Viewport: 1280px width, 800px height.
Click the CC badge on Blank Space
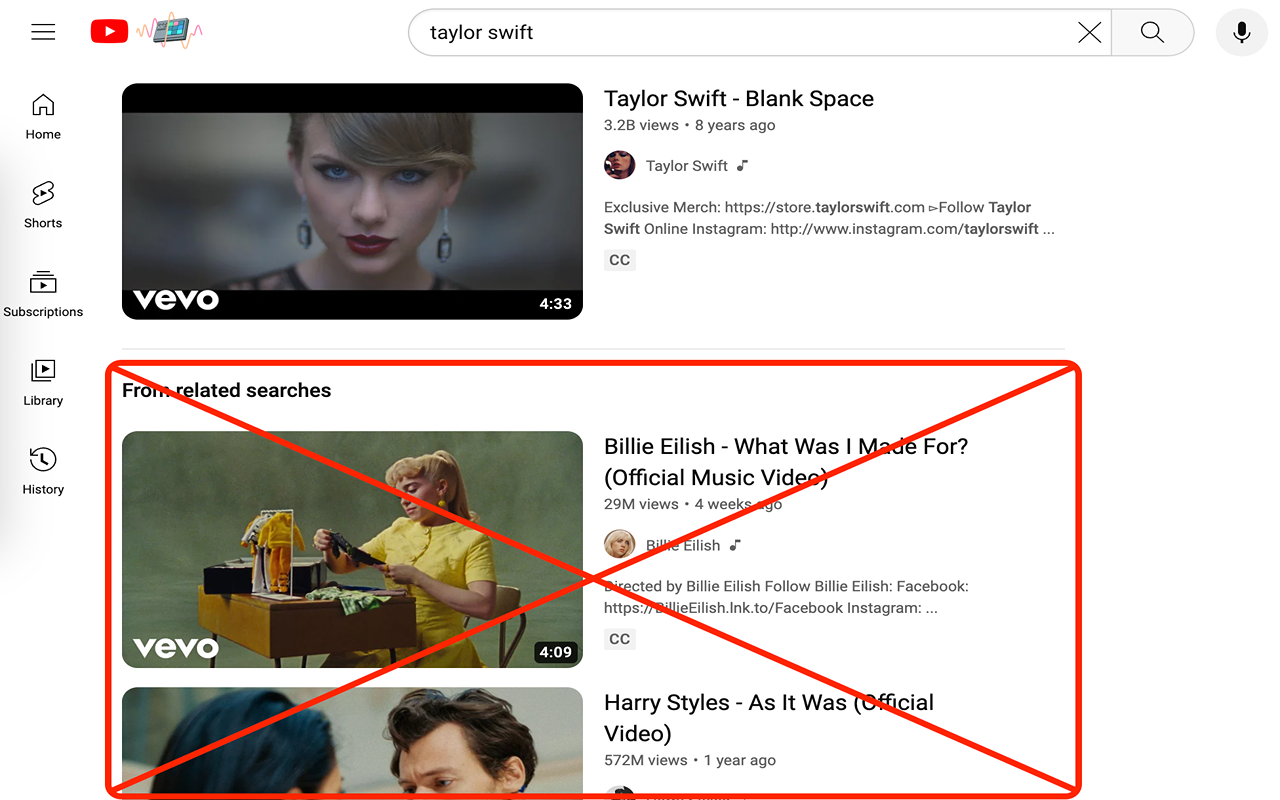(619, 259)
